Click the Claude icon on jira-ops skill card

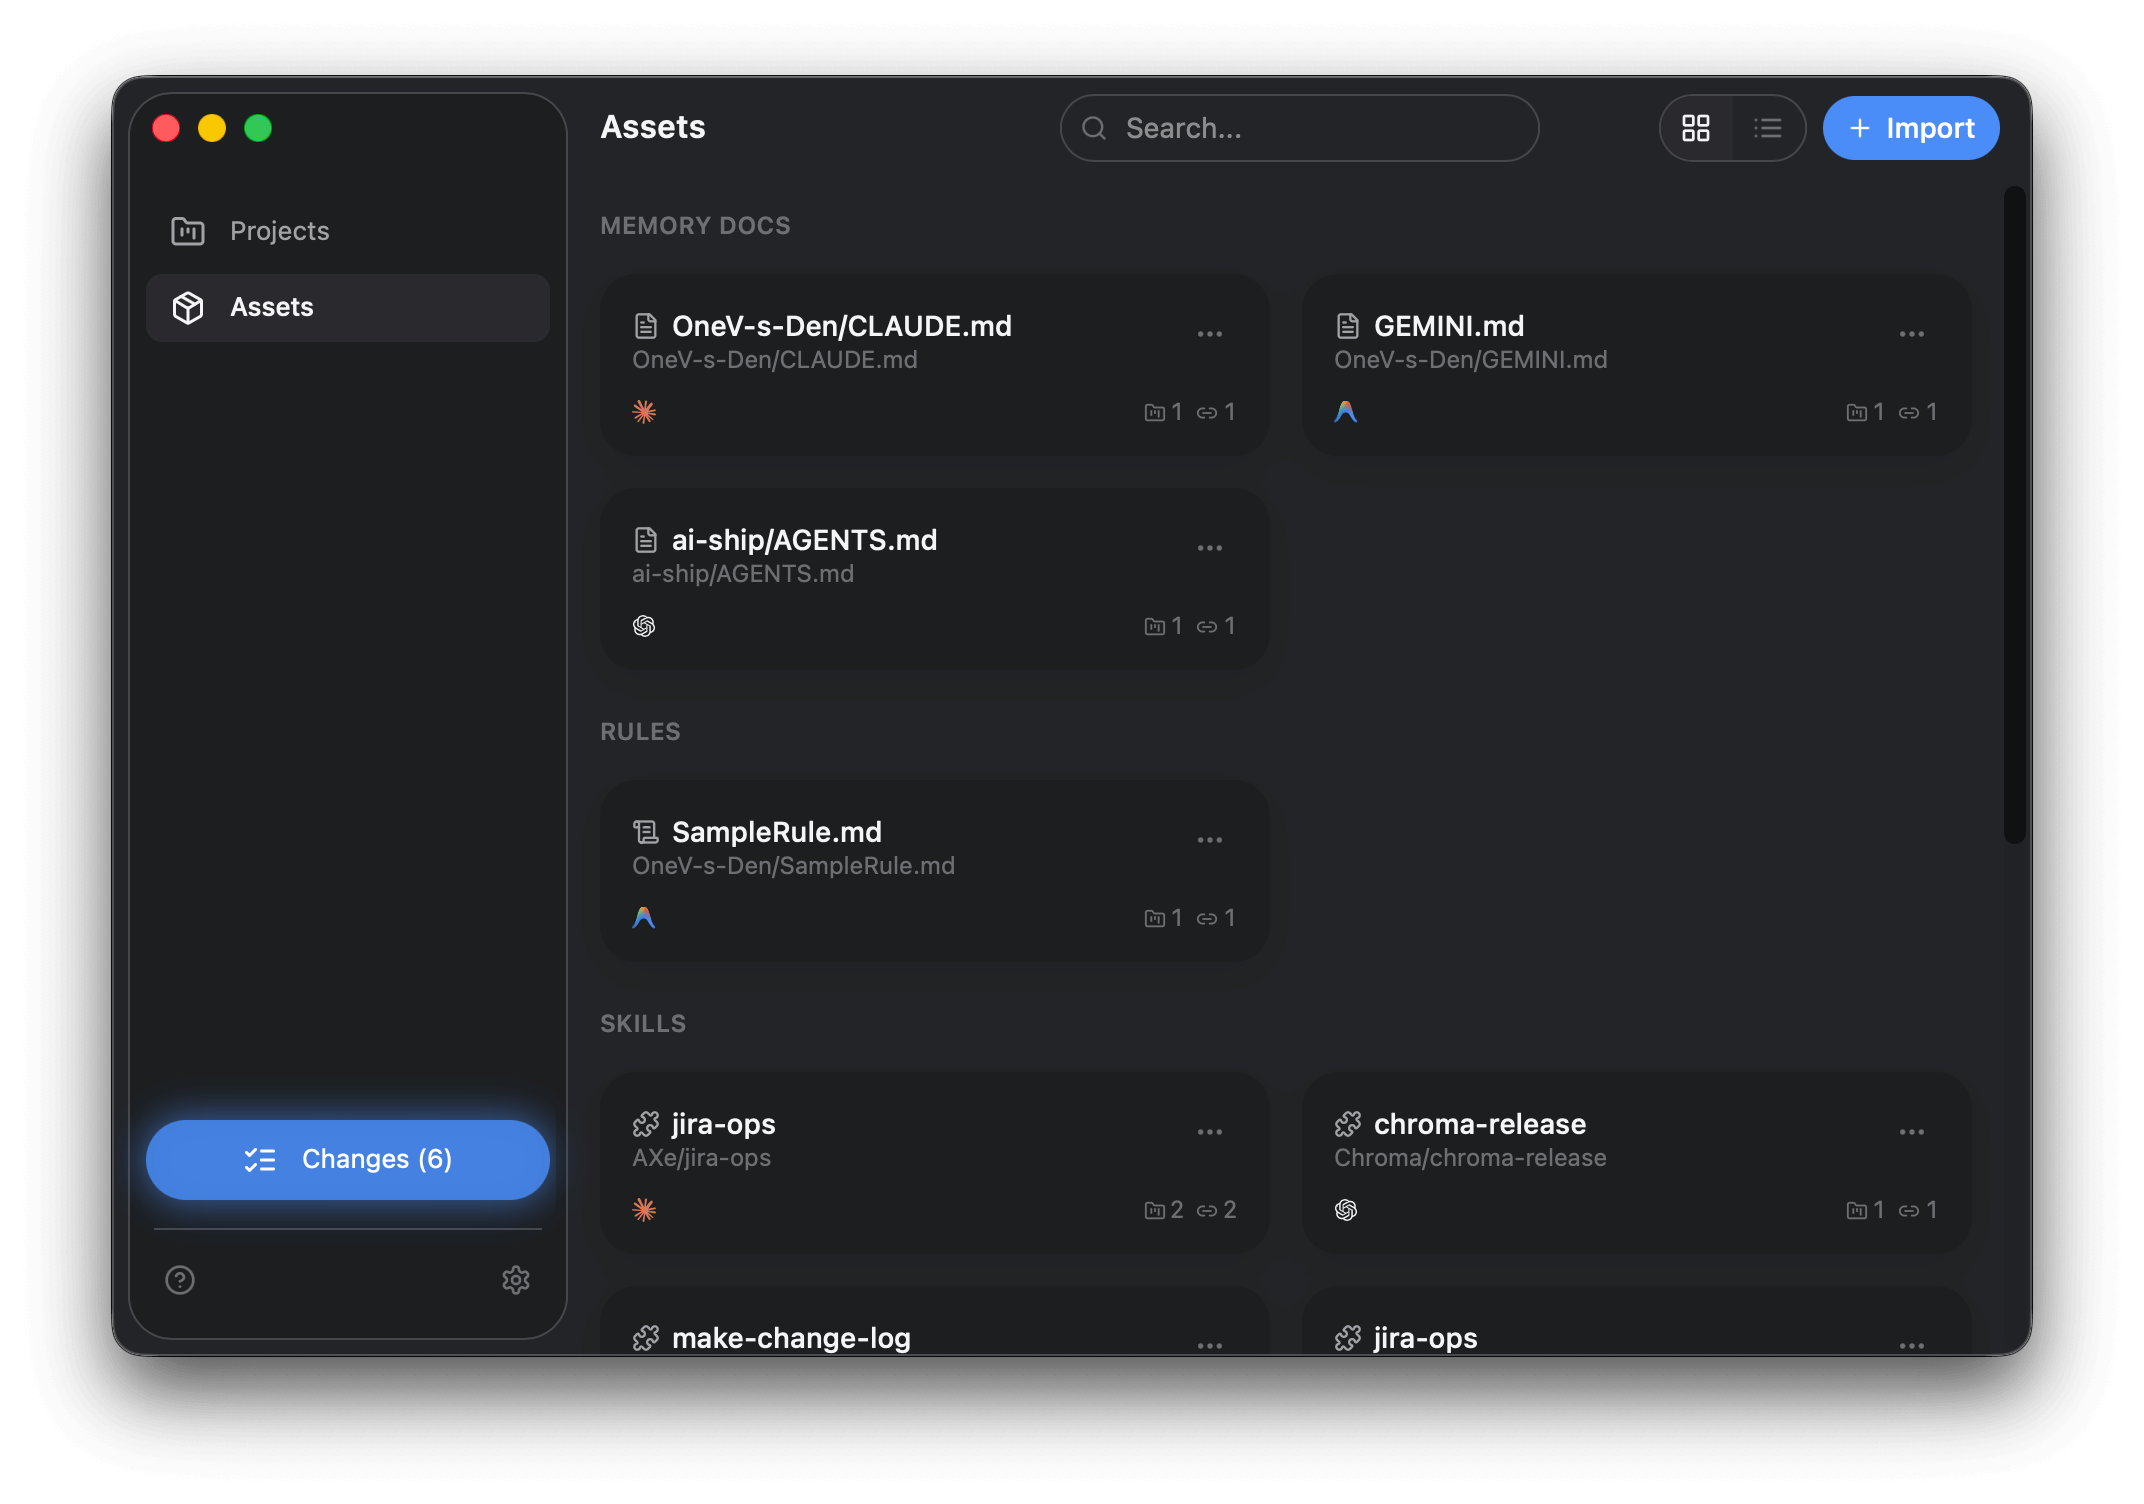click(645, 1210)
